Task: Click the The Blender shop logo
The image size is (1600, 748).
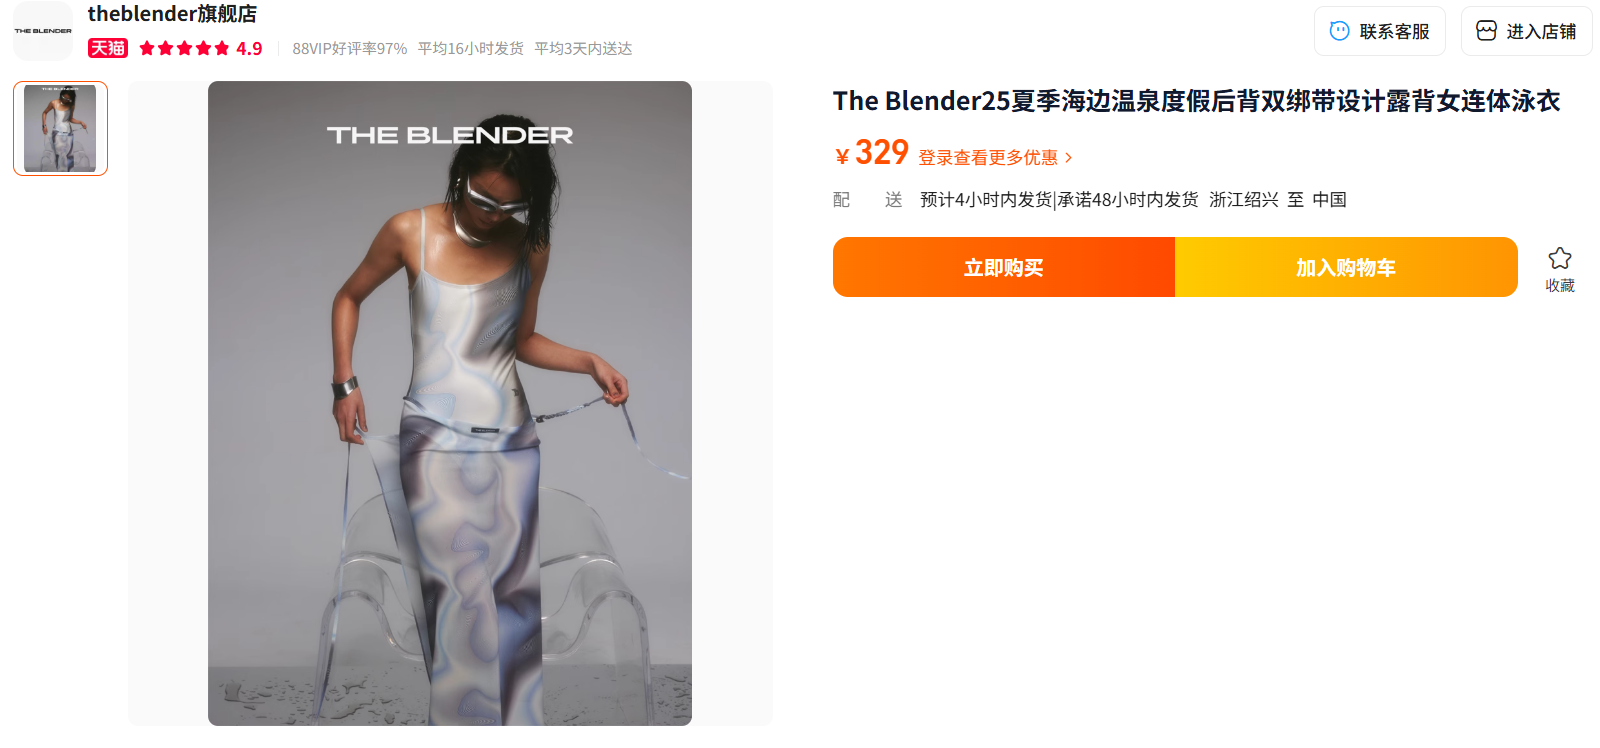Action: coord(43,31)
